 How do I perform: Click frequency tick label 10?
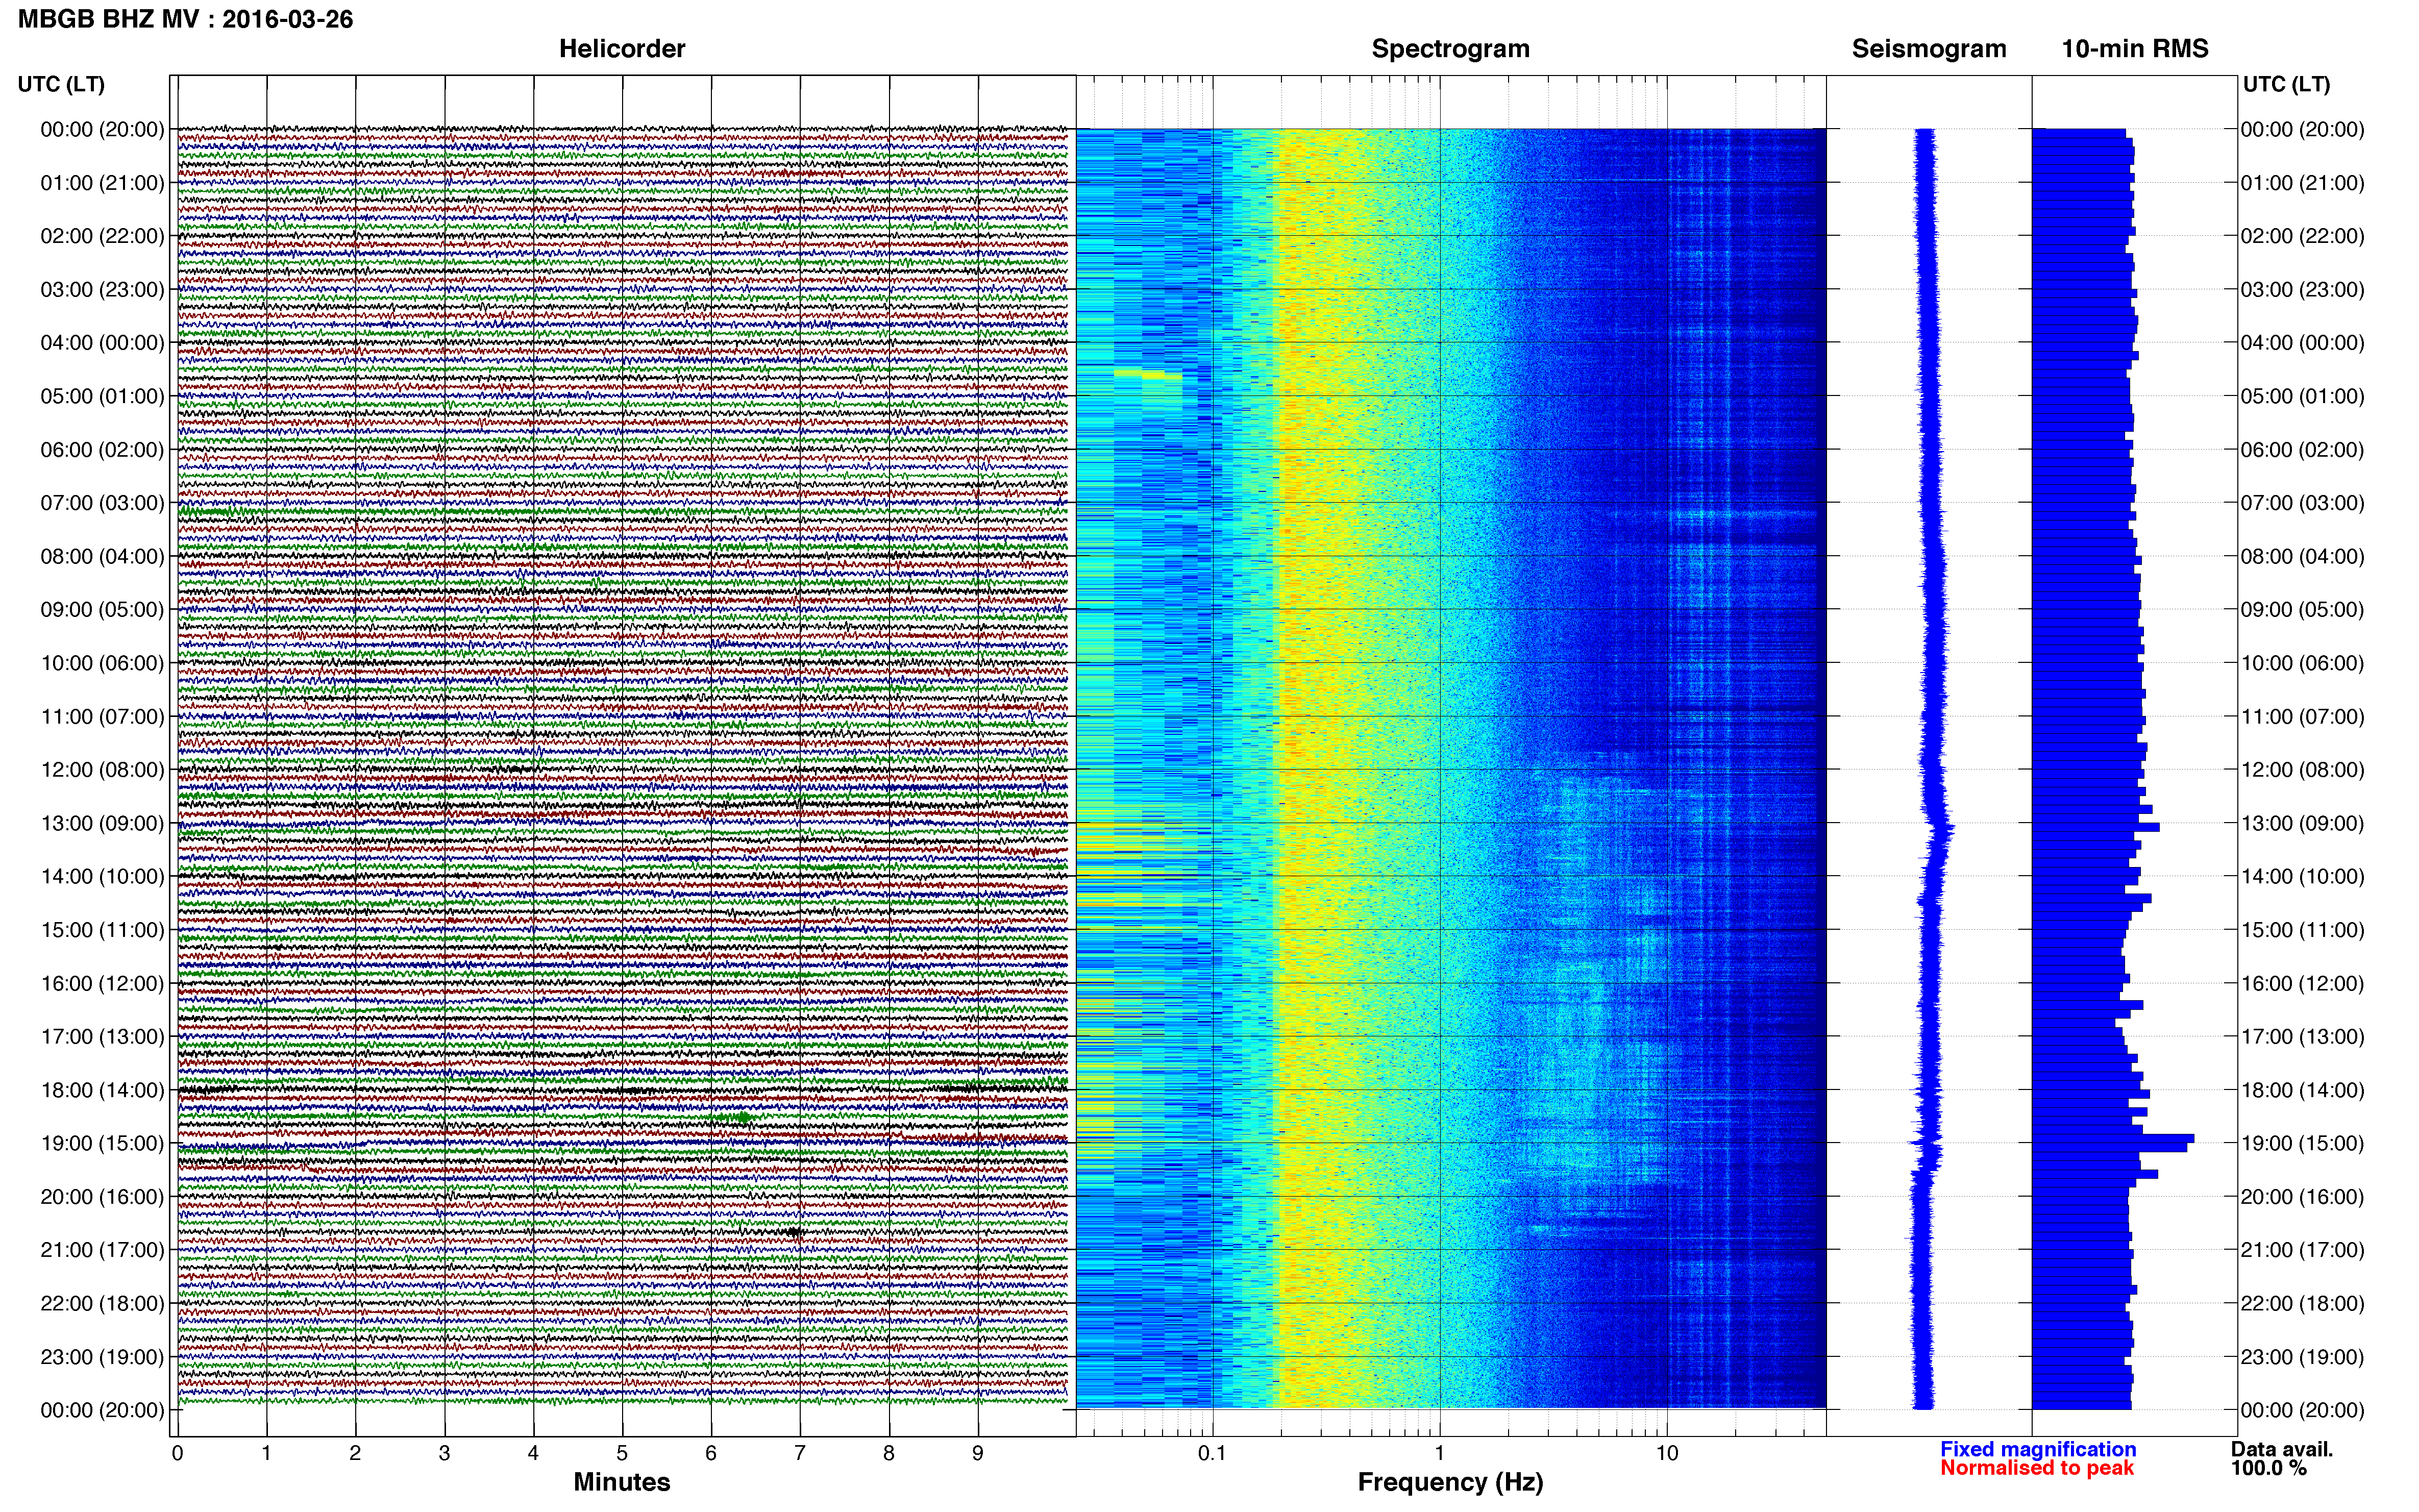1667,1453
